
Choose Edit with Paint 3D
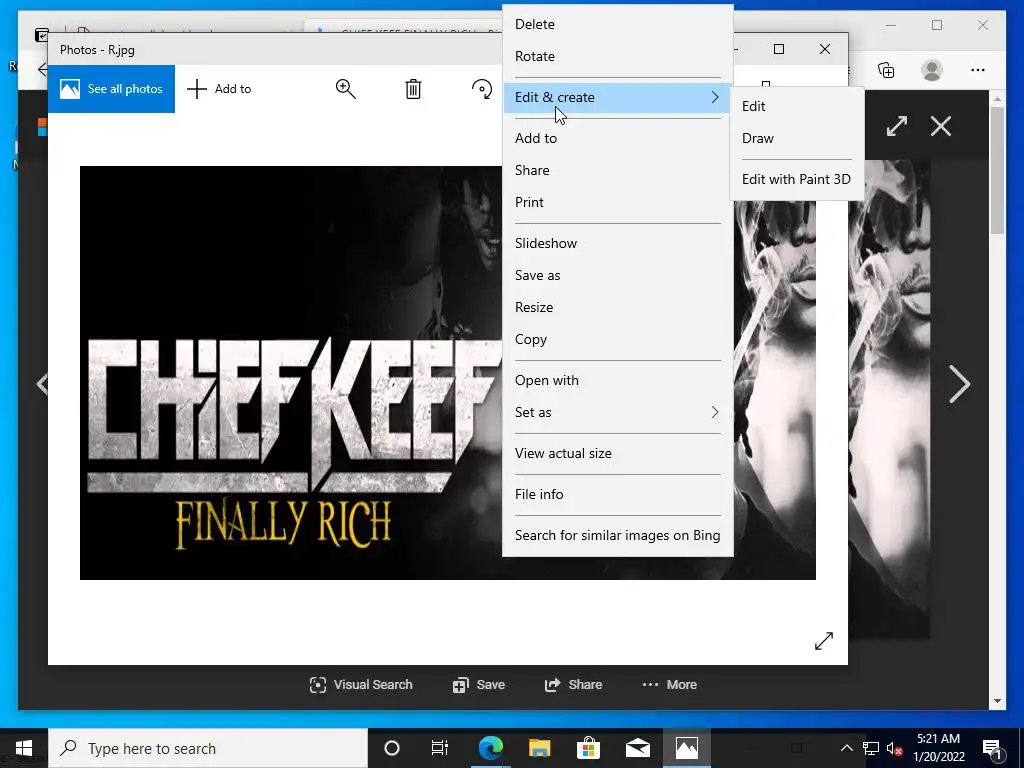[x=797, y=179]
